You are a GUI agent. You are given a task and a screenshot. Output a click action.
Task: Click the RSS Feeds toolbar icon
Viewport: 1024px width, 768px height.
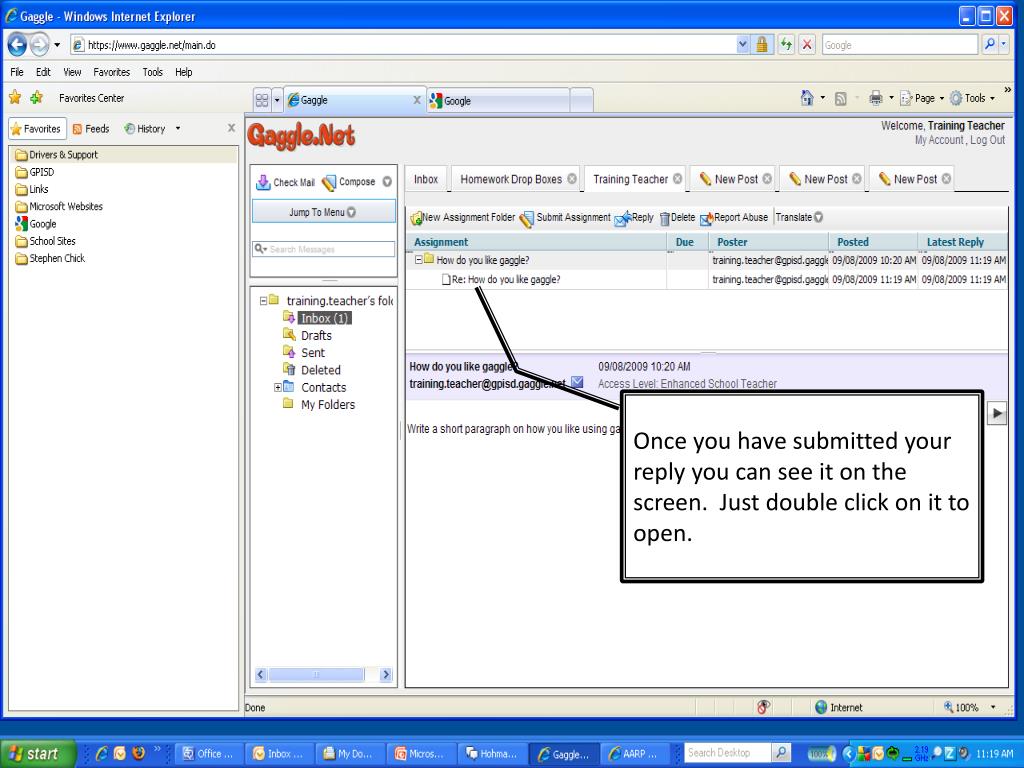[x=841, y=99]
